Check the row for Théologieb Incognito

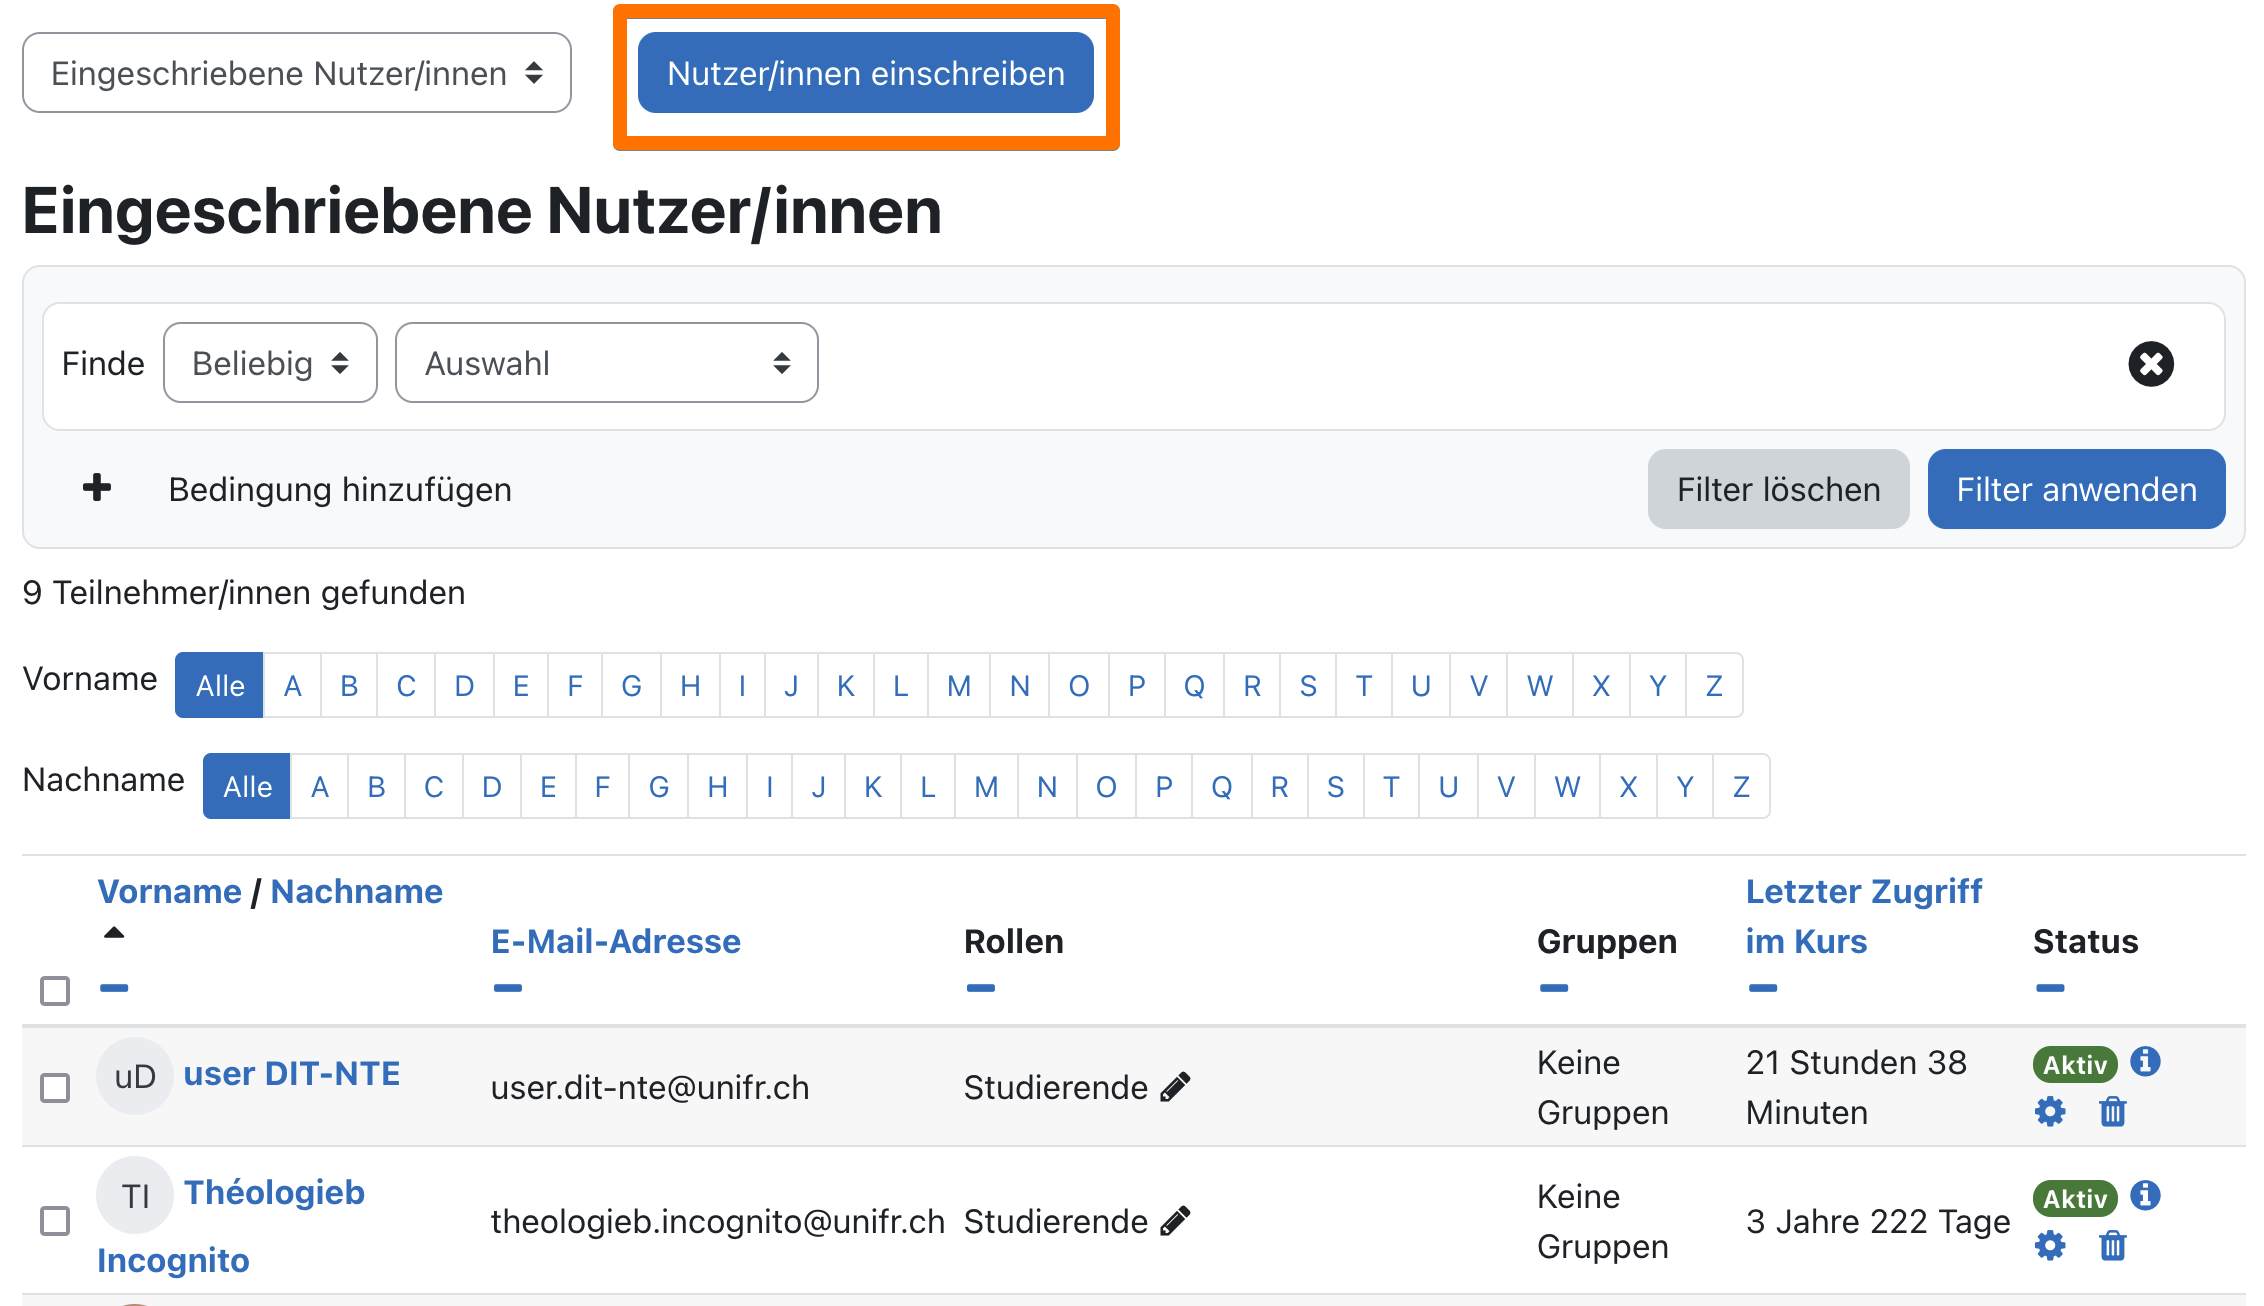[55, 1221]
